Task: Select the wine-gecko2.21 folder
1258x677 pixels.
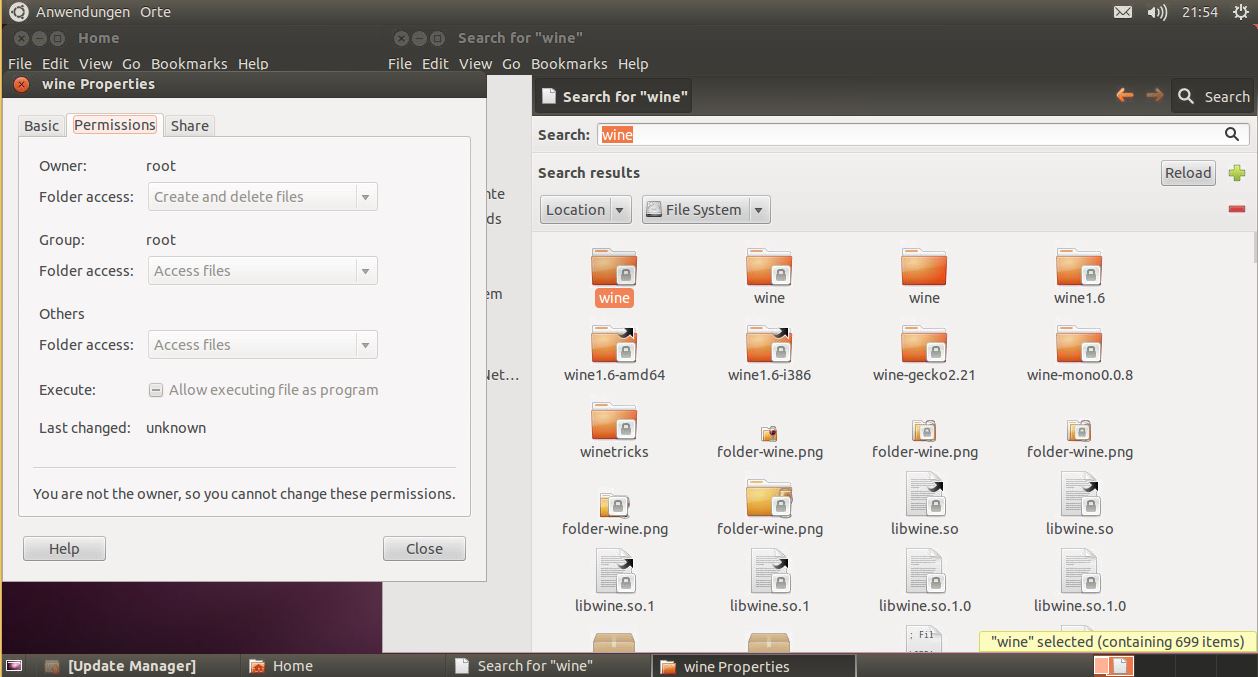Action: (924, 354)
